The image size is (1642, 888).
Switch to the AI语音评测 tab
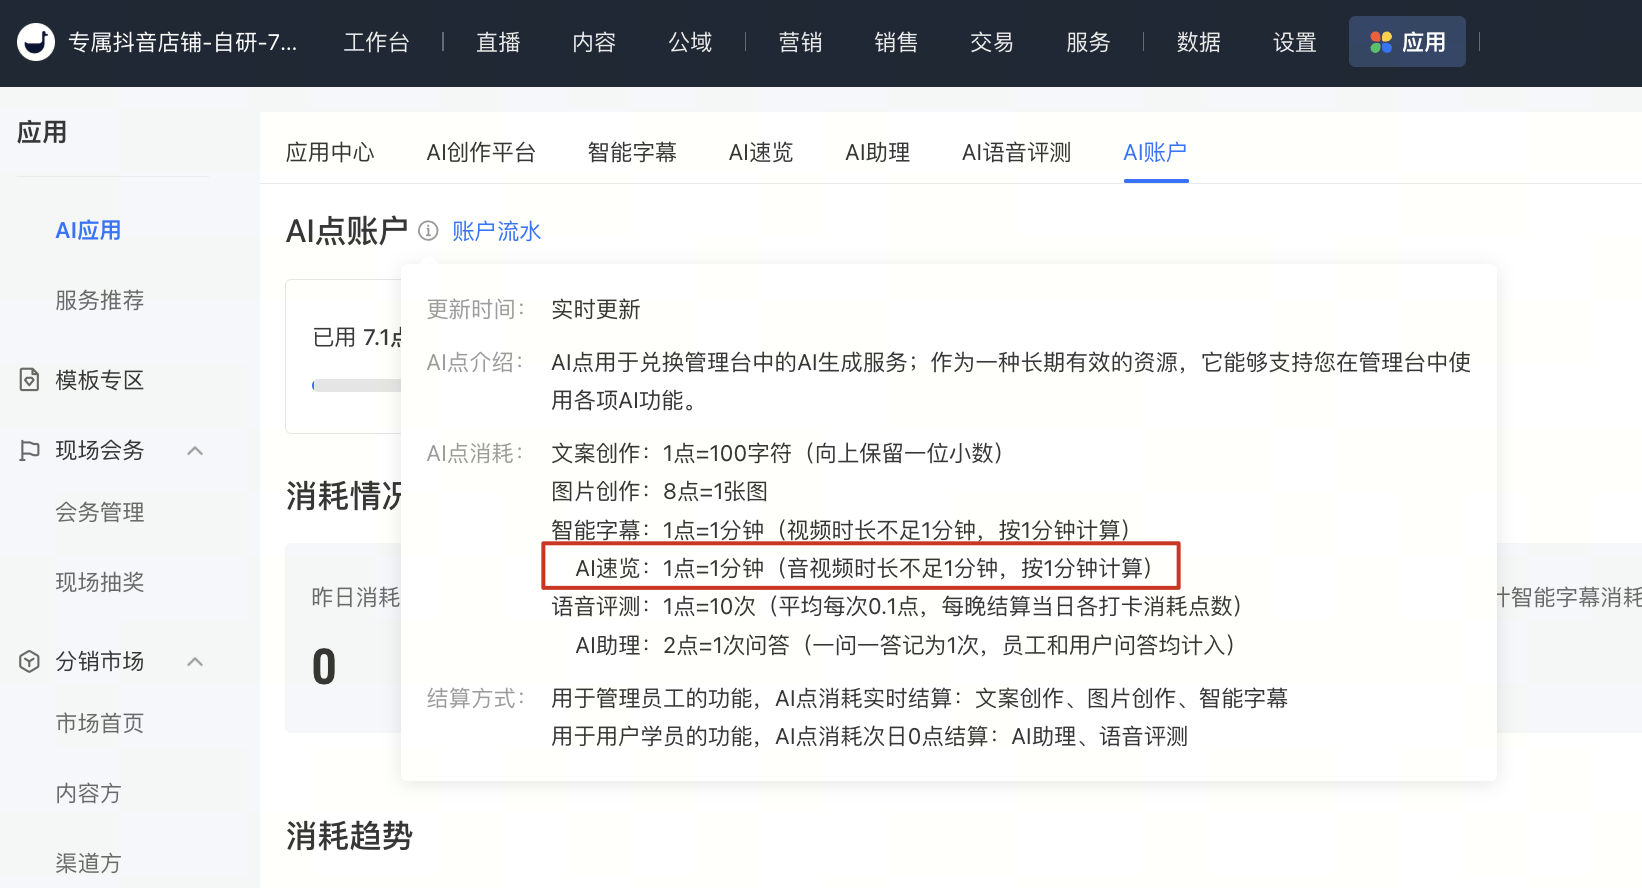[1017, 152]
